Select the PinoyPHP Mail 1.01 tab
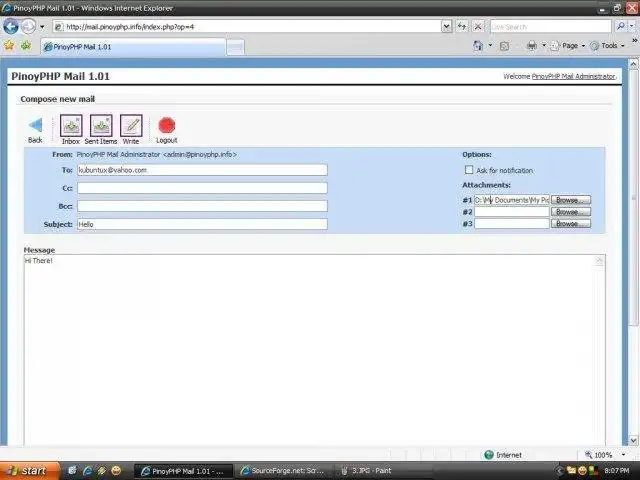 tap(133, 47)
